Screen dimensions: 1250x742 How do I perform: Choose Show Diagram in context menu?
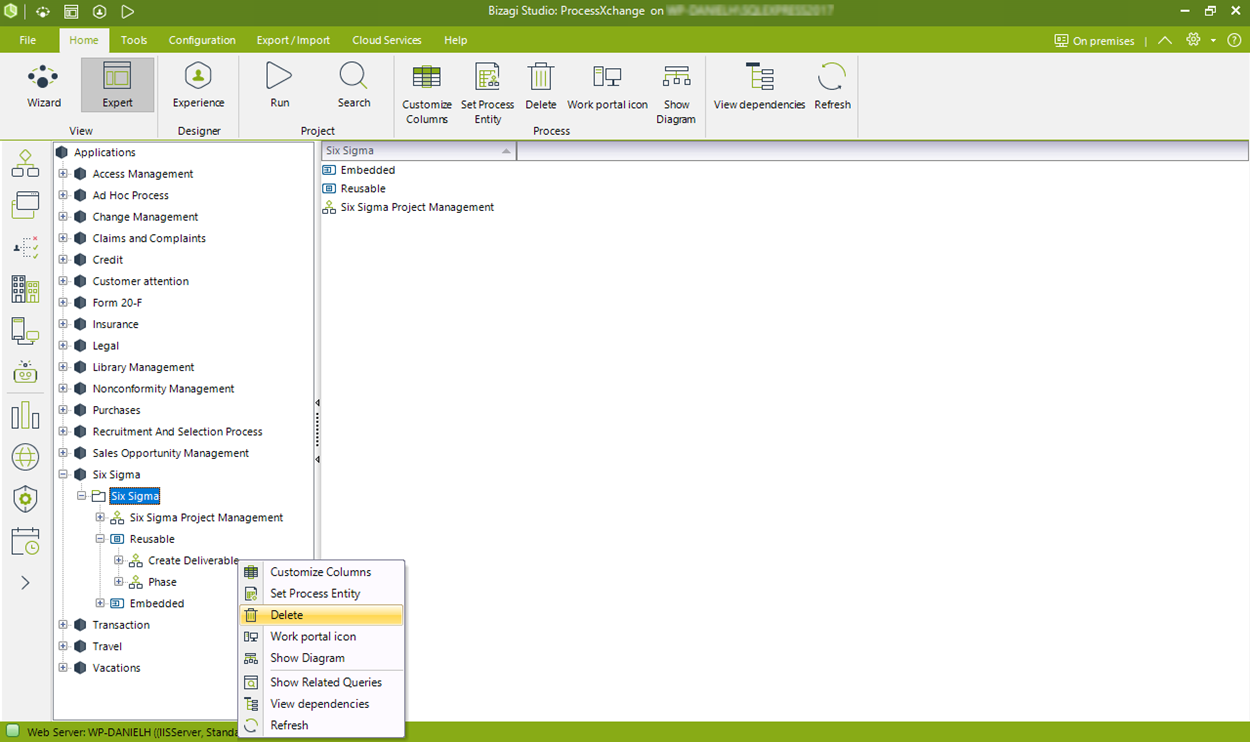(x=321, y=658)
